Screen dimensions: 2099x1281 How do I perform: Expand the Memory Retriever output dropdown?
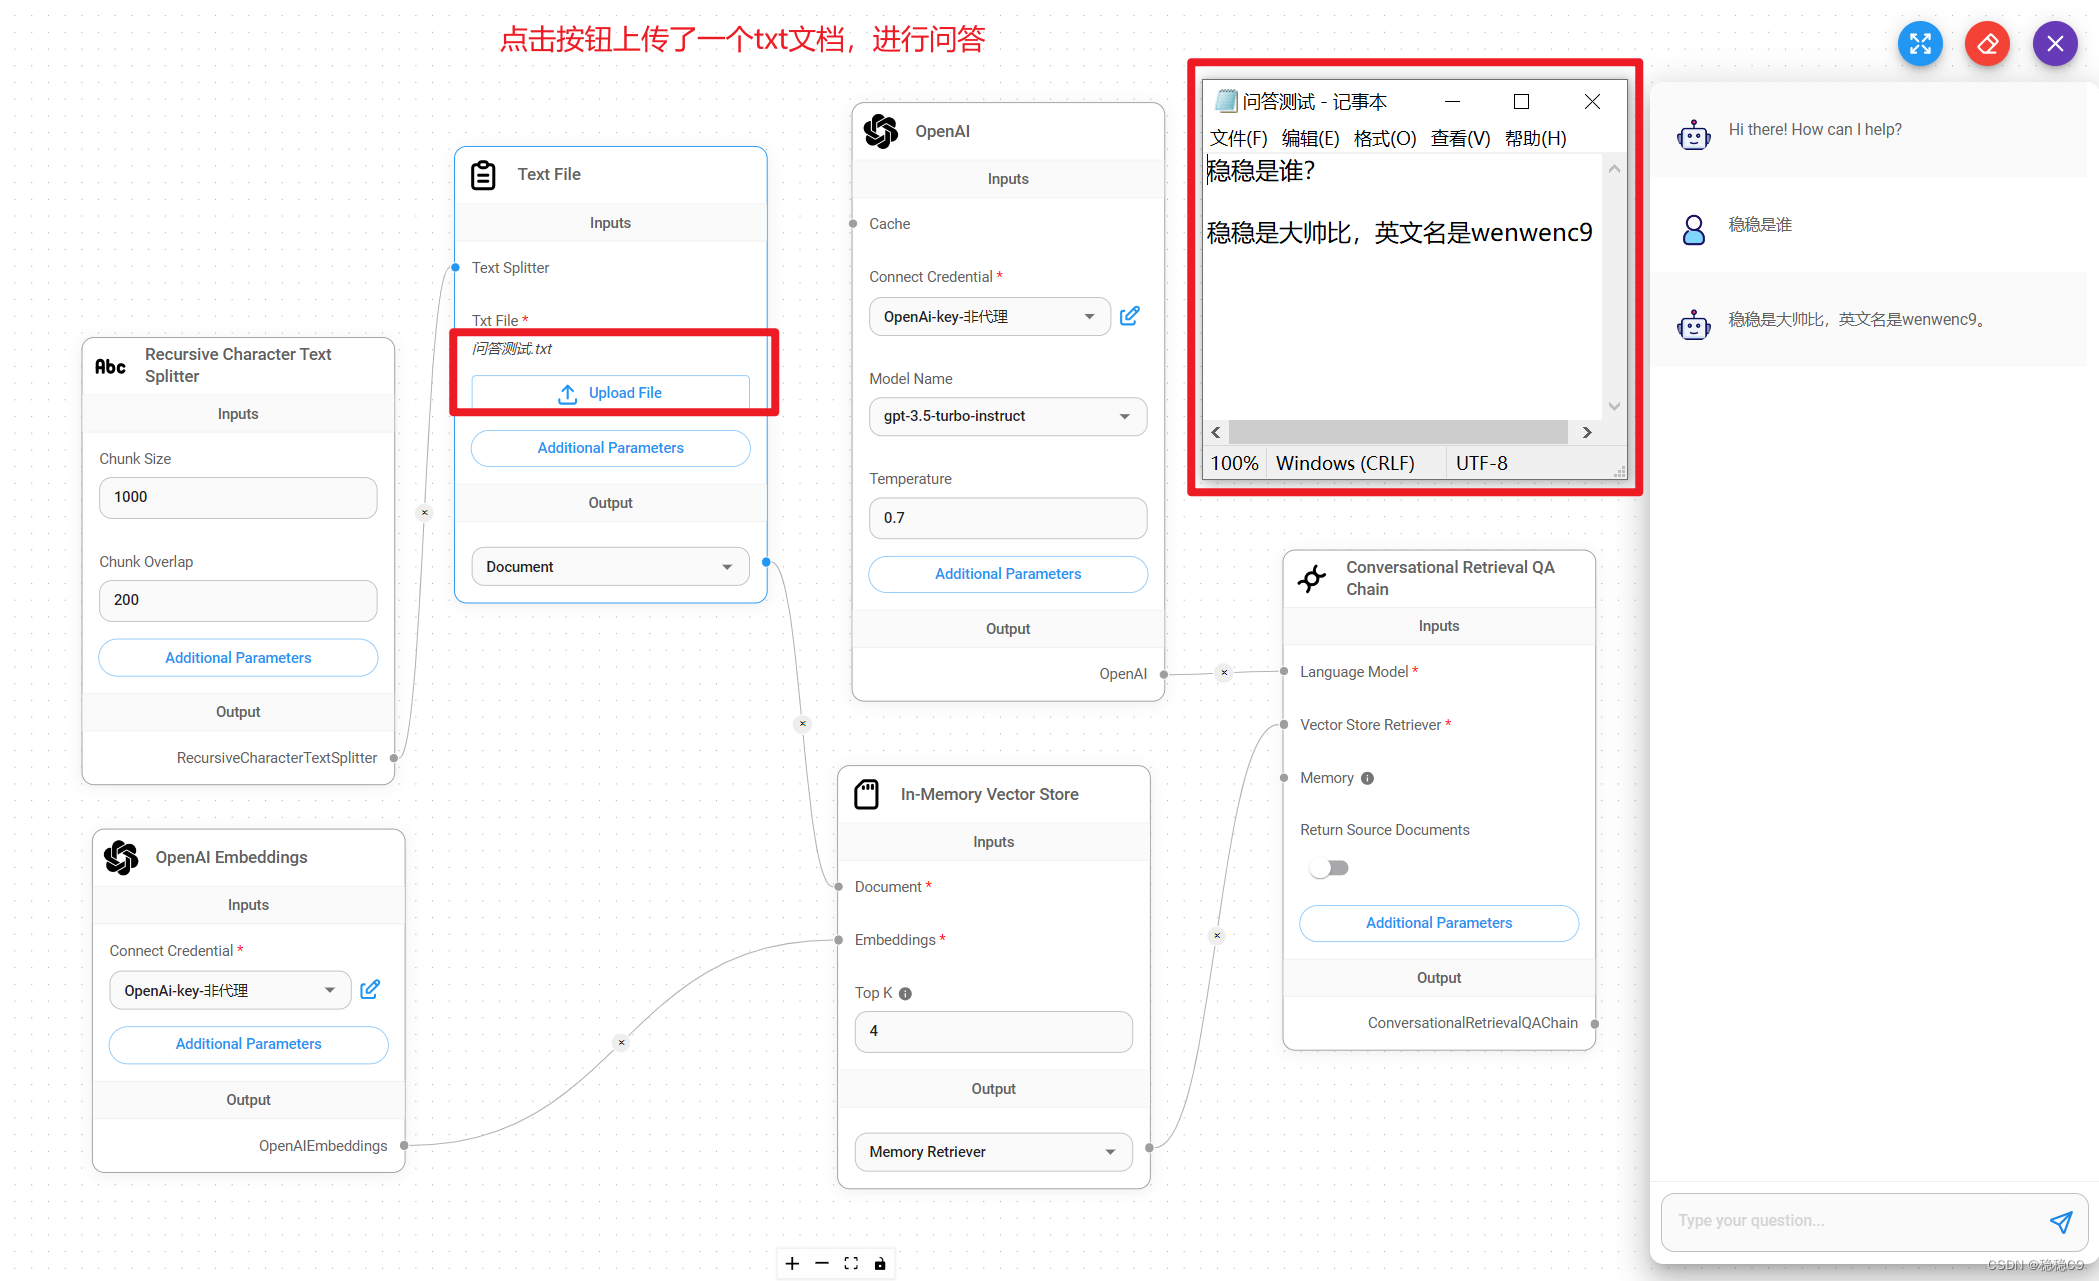[x=993, y=1151]
